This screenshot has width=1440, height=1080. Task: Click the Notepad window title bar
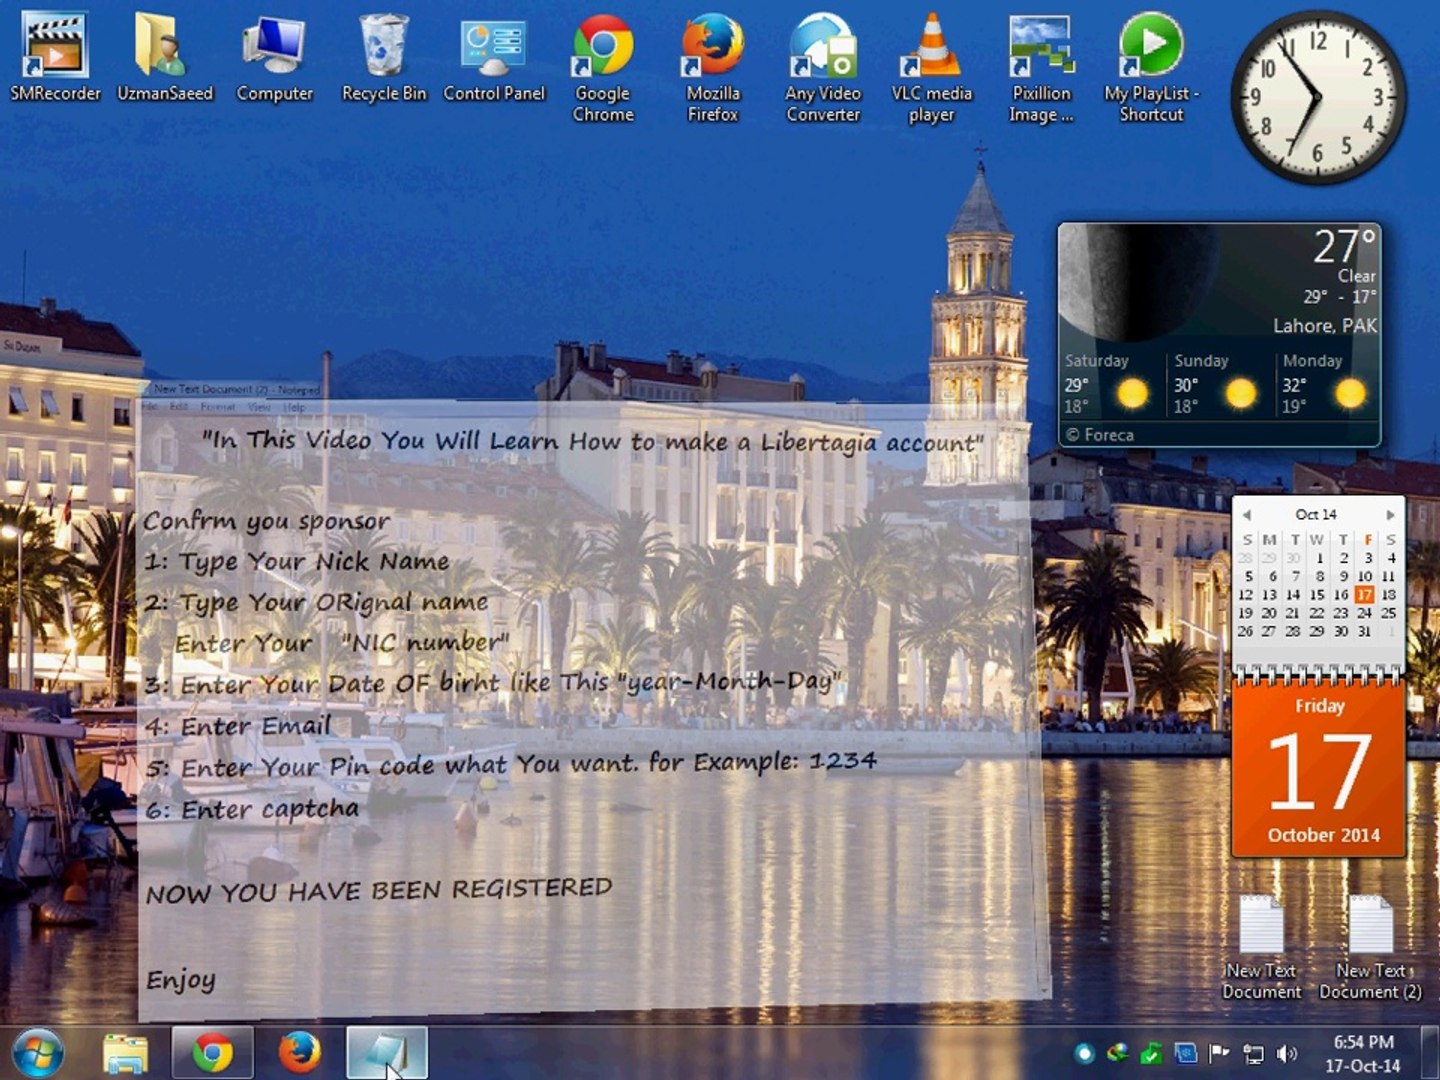click(236, 389)
